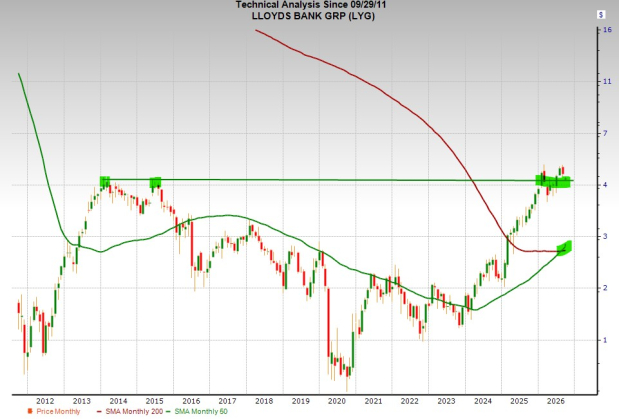This screenshot has width=619, height=419.
Task: Click the 2014 x-axis year label
Action: tap(118, 401)
